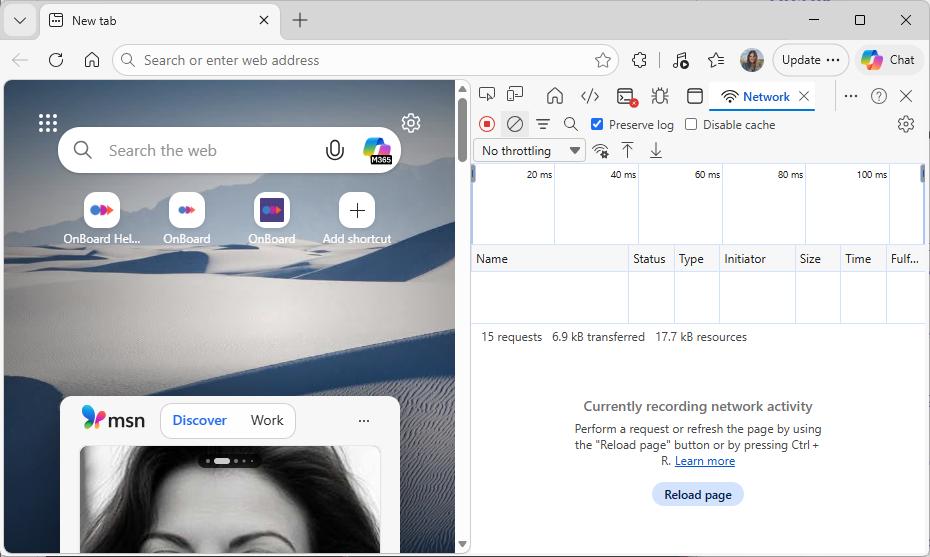Screen dimensions: 930x557
Task: Click the Reload page button
Action: pyautogui.click(x=698, y=495)
